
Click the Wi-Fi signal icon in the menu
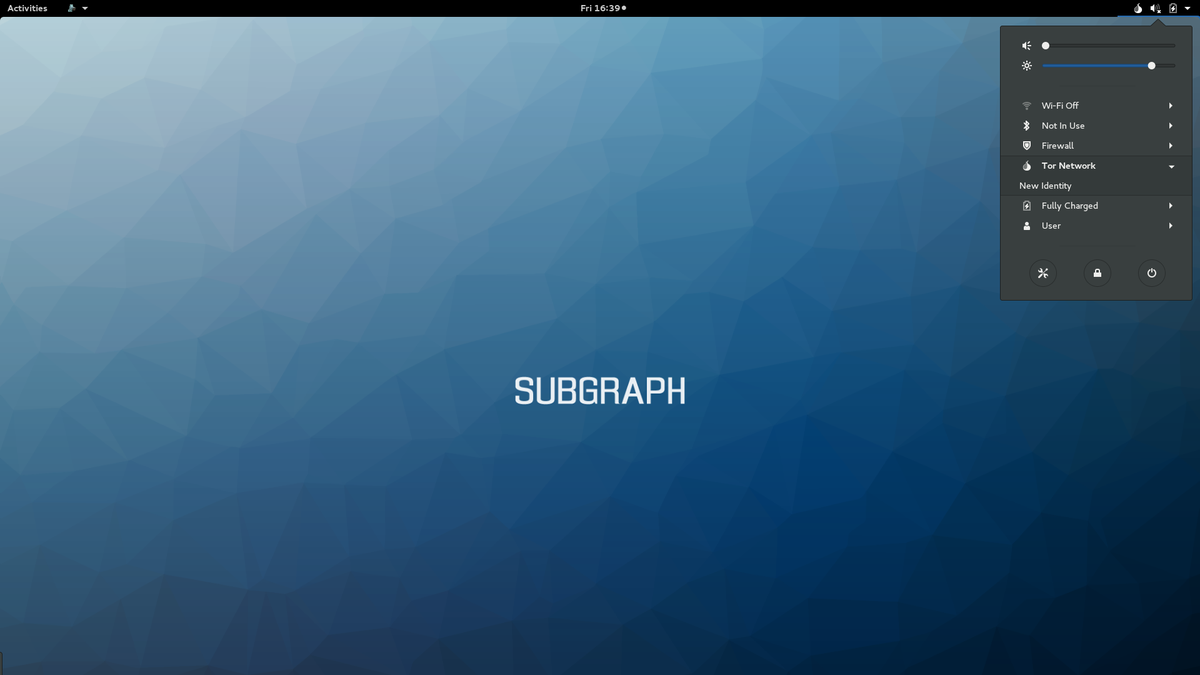(x=1026, y=106)
